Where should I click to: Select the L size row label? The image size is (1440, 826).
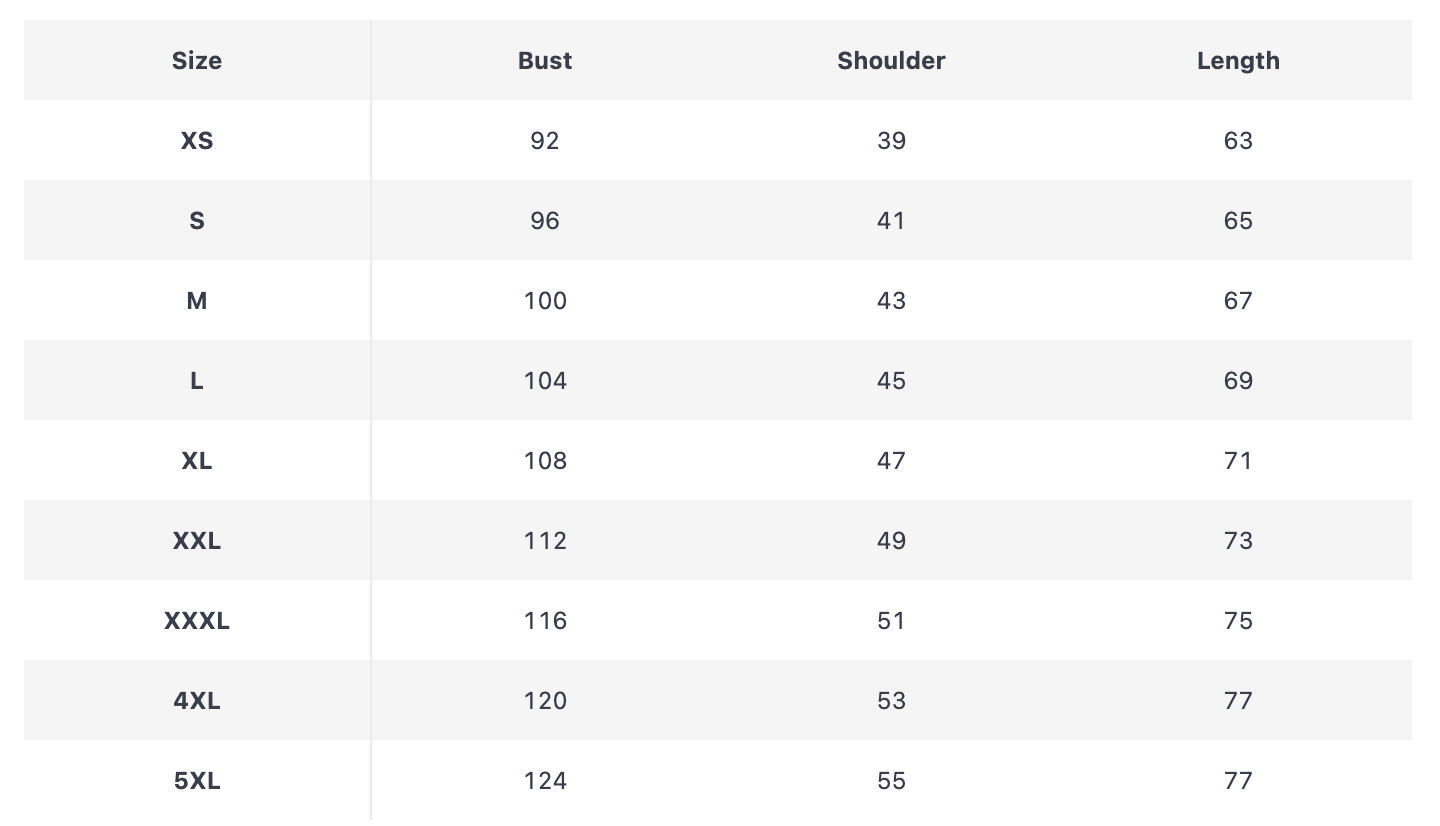pyautogui.click(x=197, y=381)
